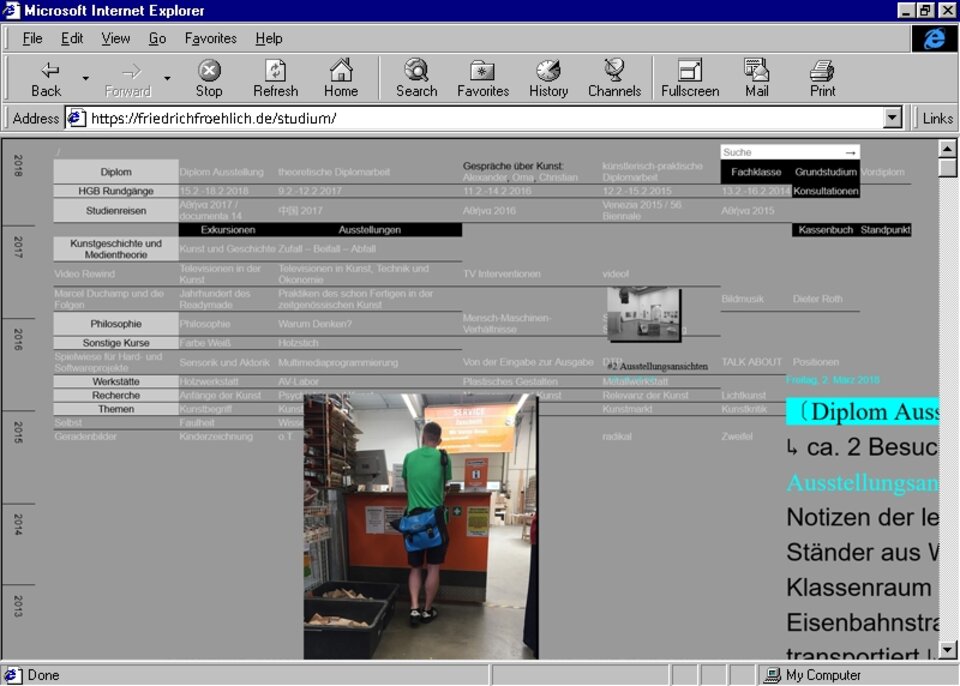Open the Fachklasse tab

point(756,172)
